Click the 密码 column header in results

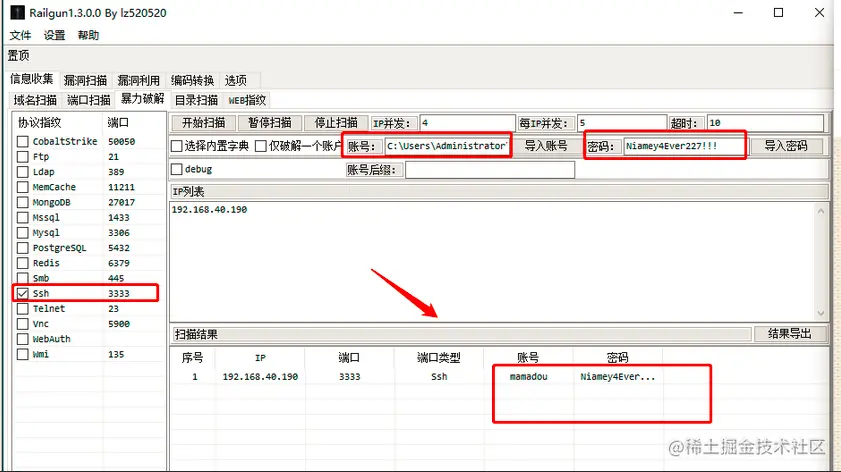(617, 358)
